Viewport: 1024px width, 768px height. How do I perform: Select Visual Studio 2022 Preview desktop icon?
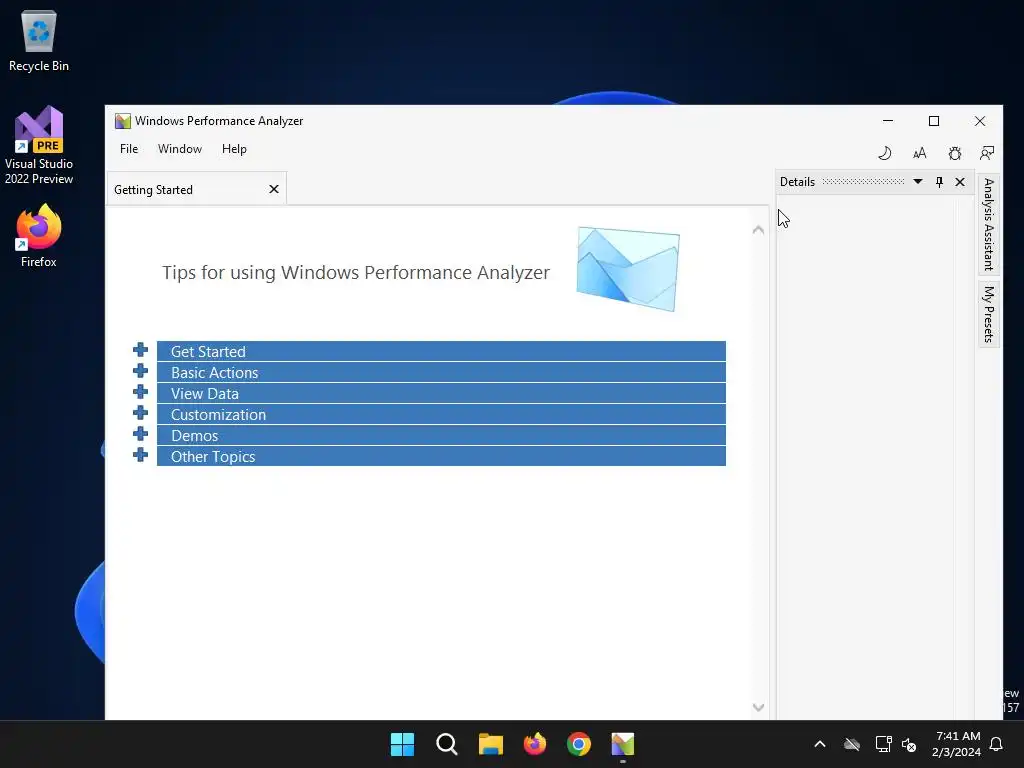39,145
